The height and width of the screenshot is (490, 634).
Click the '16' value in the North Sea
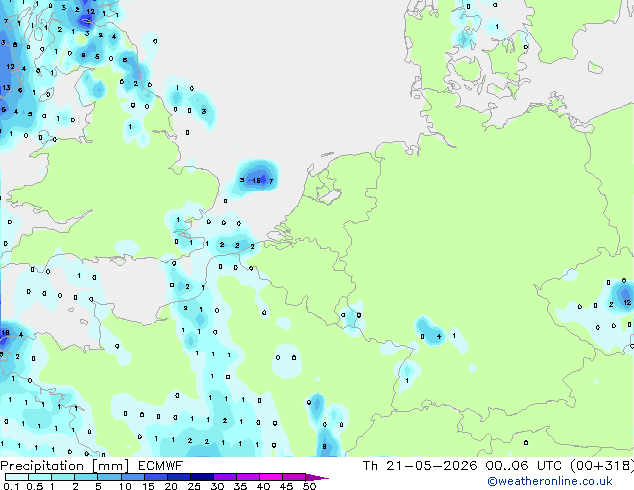tap(256, 180)
